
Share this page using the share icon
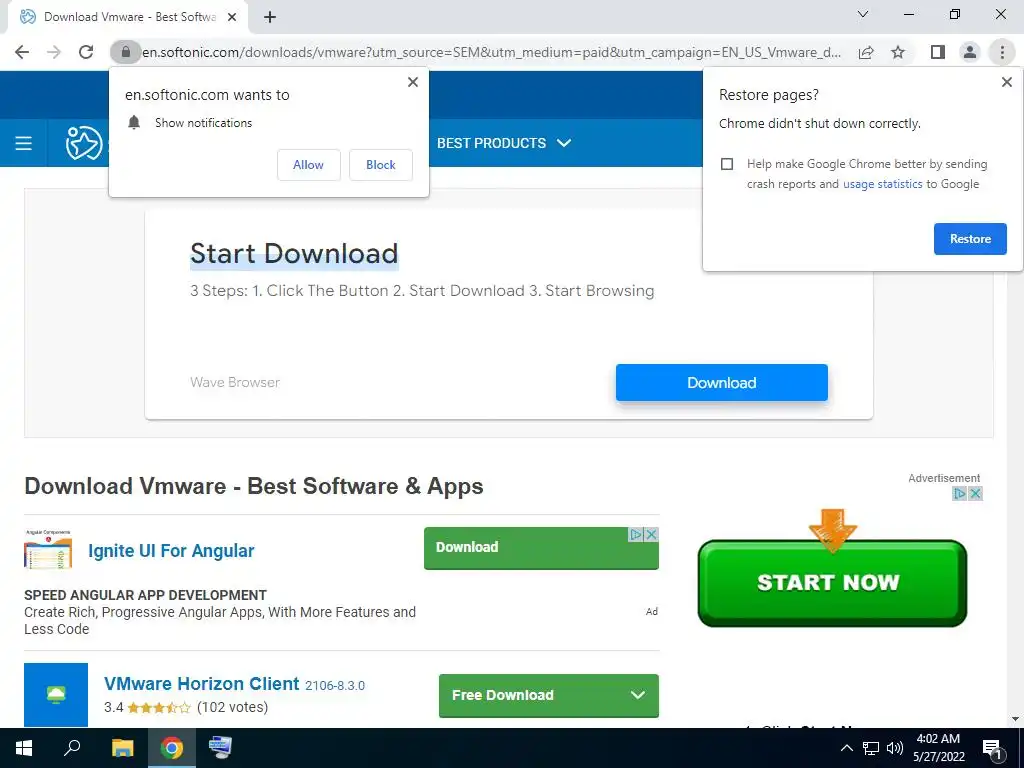pyautogui.click(x=866, y=52)
